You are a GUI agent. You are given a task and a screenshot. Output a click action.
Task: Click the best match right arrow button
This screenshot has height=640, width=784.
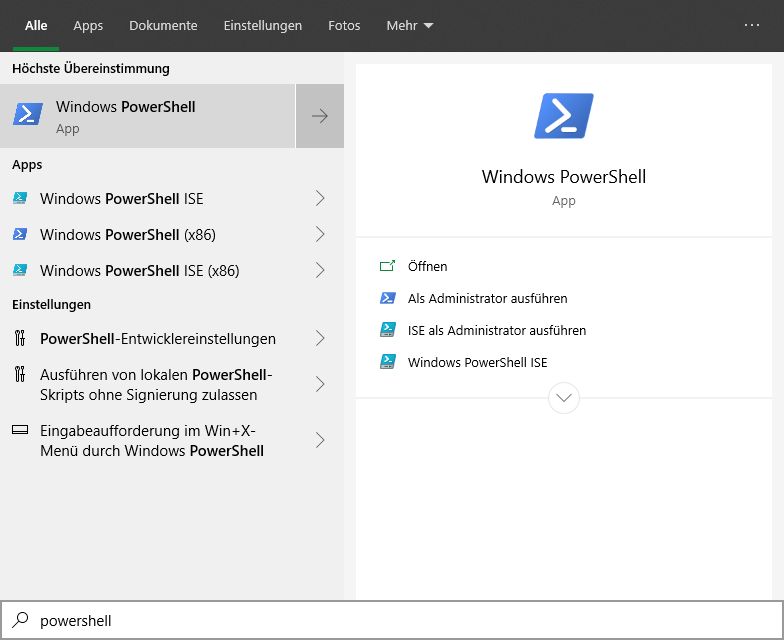320,116
